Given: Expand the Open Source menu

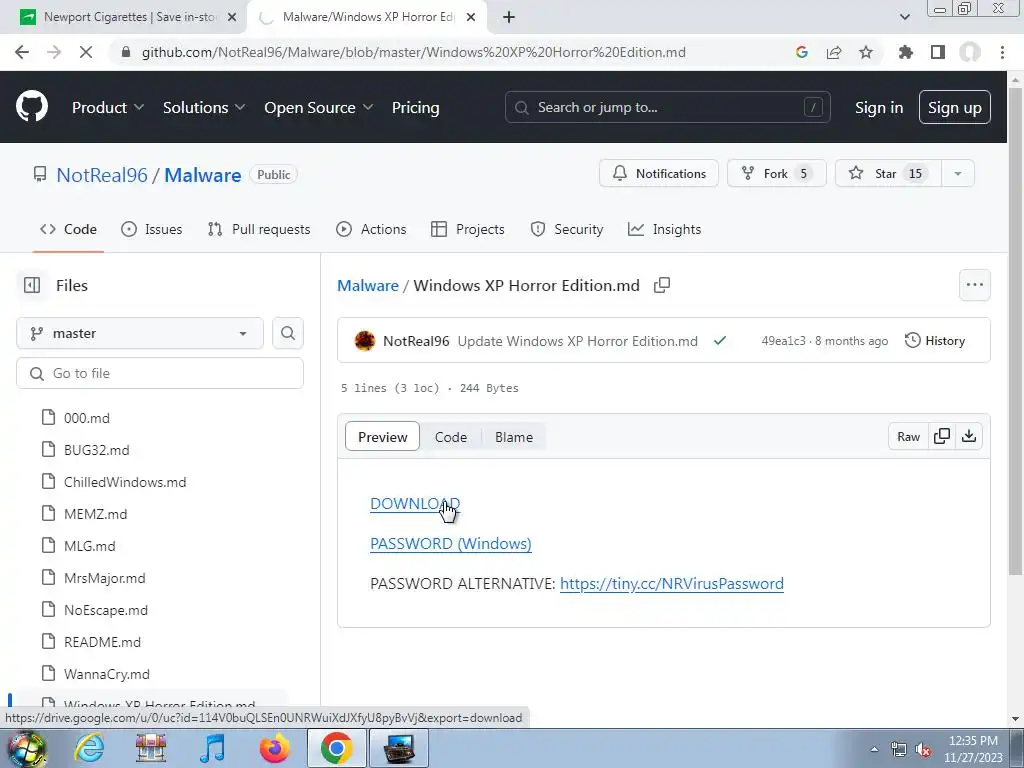Looking at the screenshot, I should click(319, 107).
